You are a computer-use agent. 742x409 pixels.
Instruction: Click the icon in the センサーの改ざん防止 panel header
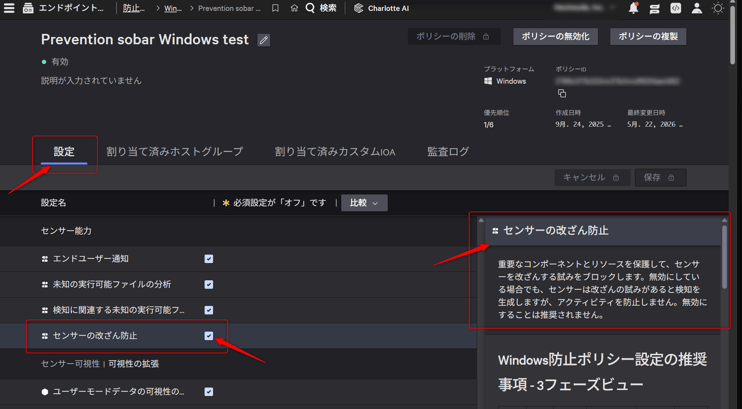[495, 231]
